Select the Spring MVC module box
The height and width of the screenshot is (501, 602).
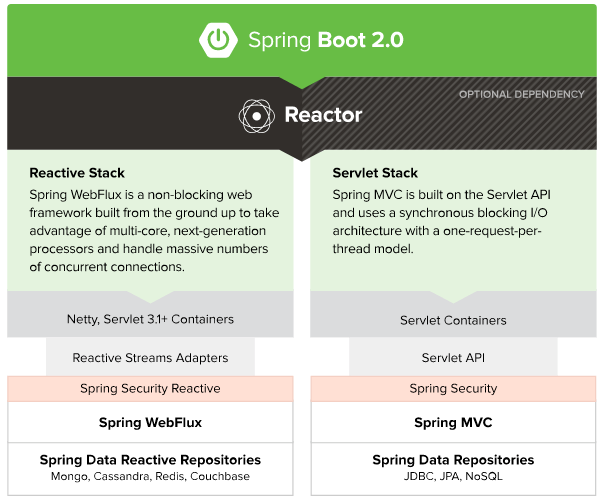point(453,422)
